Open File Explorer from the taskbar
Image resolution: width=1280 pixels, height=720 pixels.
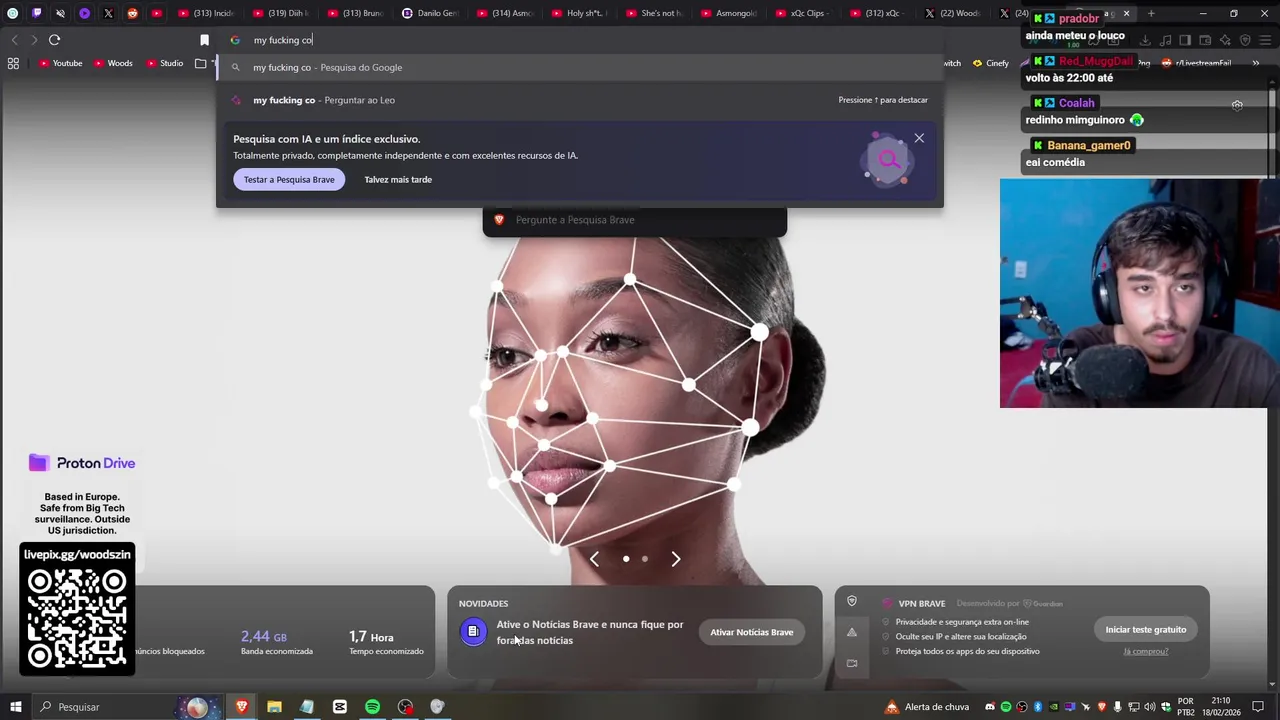(x=274, y=707)
